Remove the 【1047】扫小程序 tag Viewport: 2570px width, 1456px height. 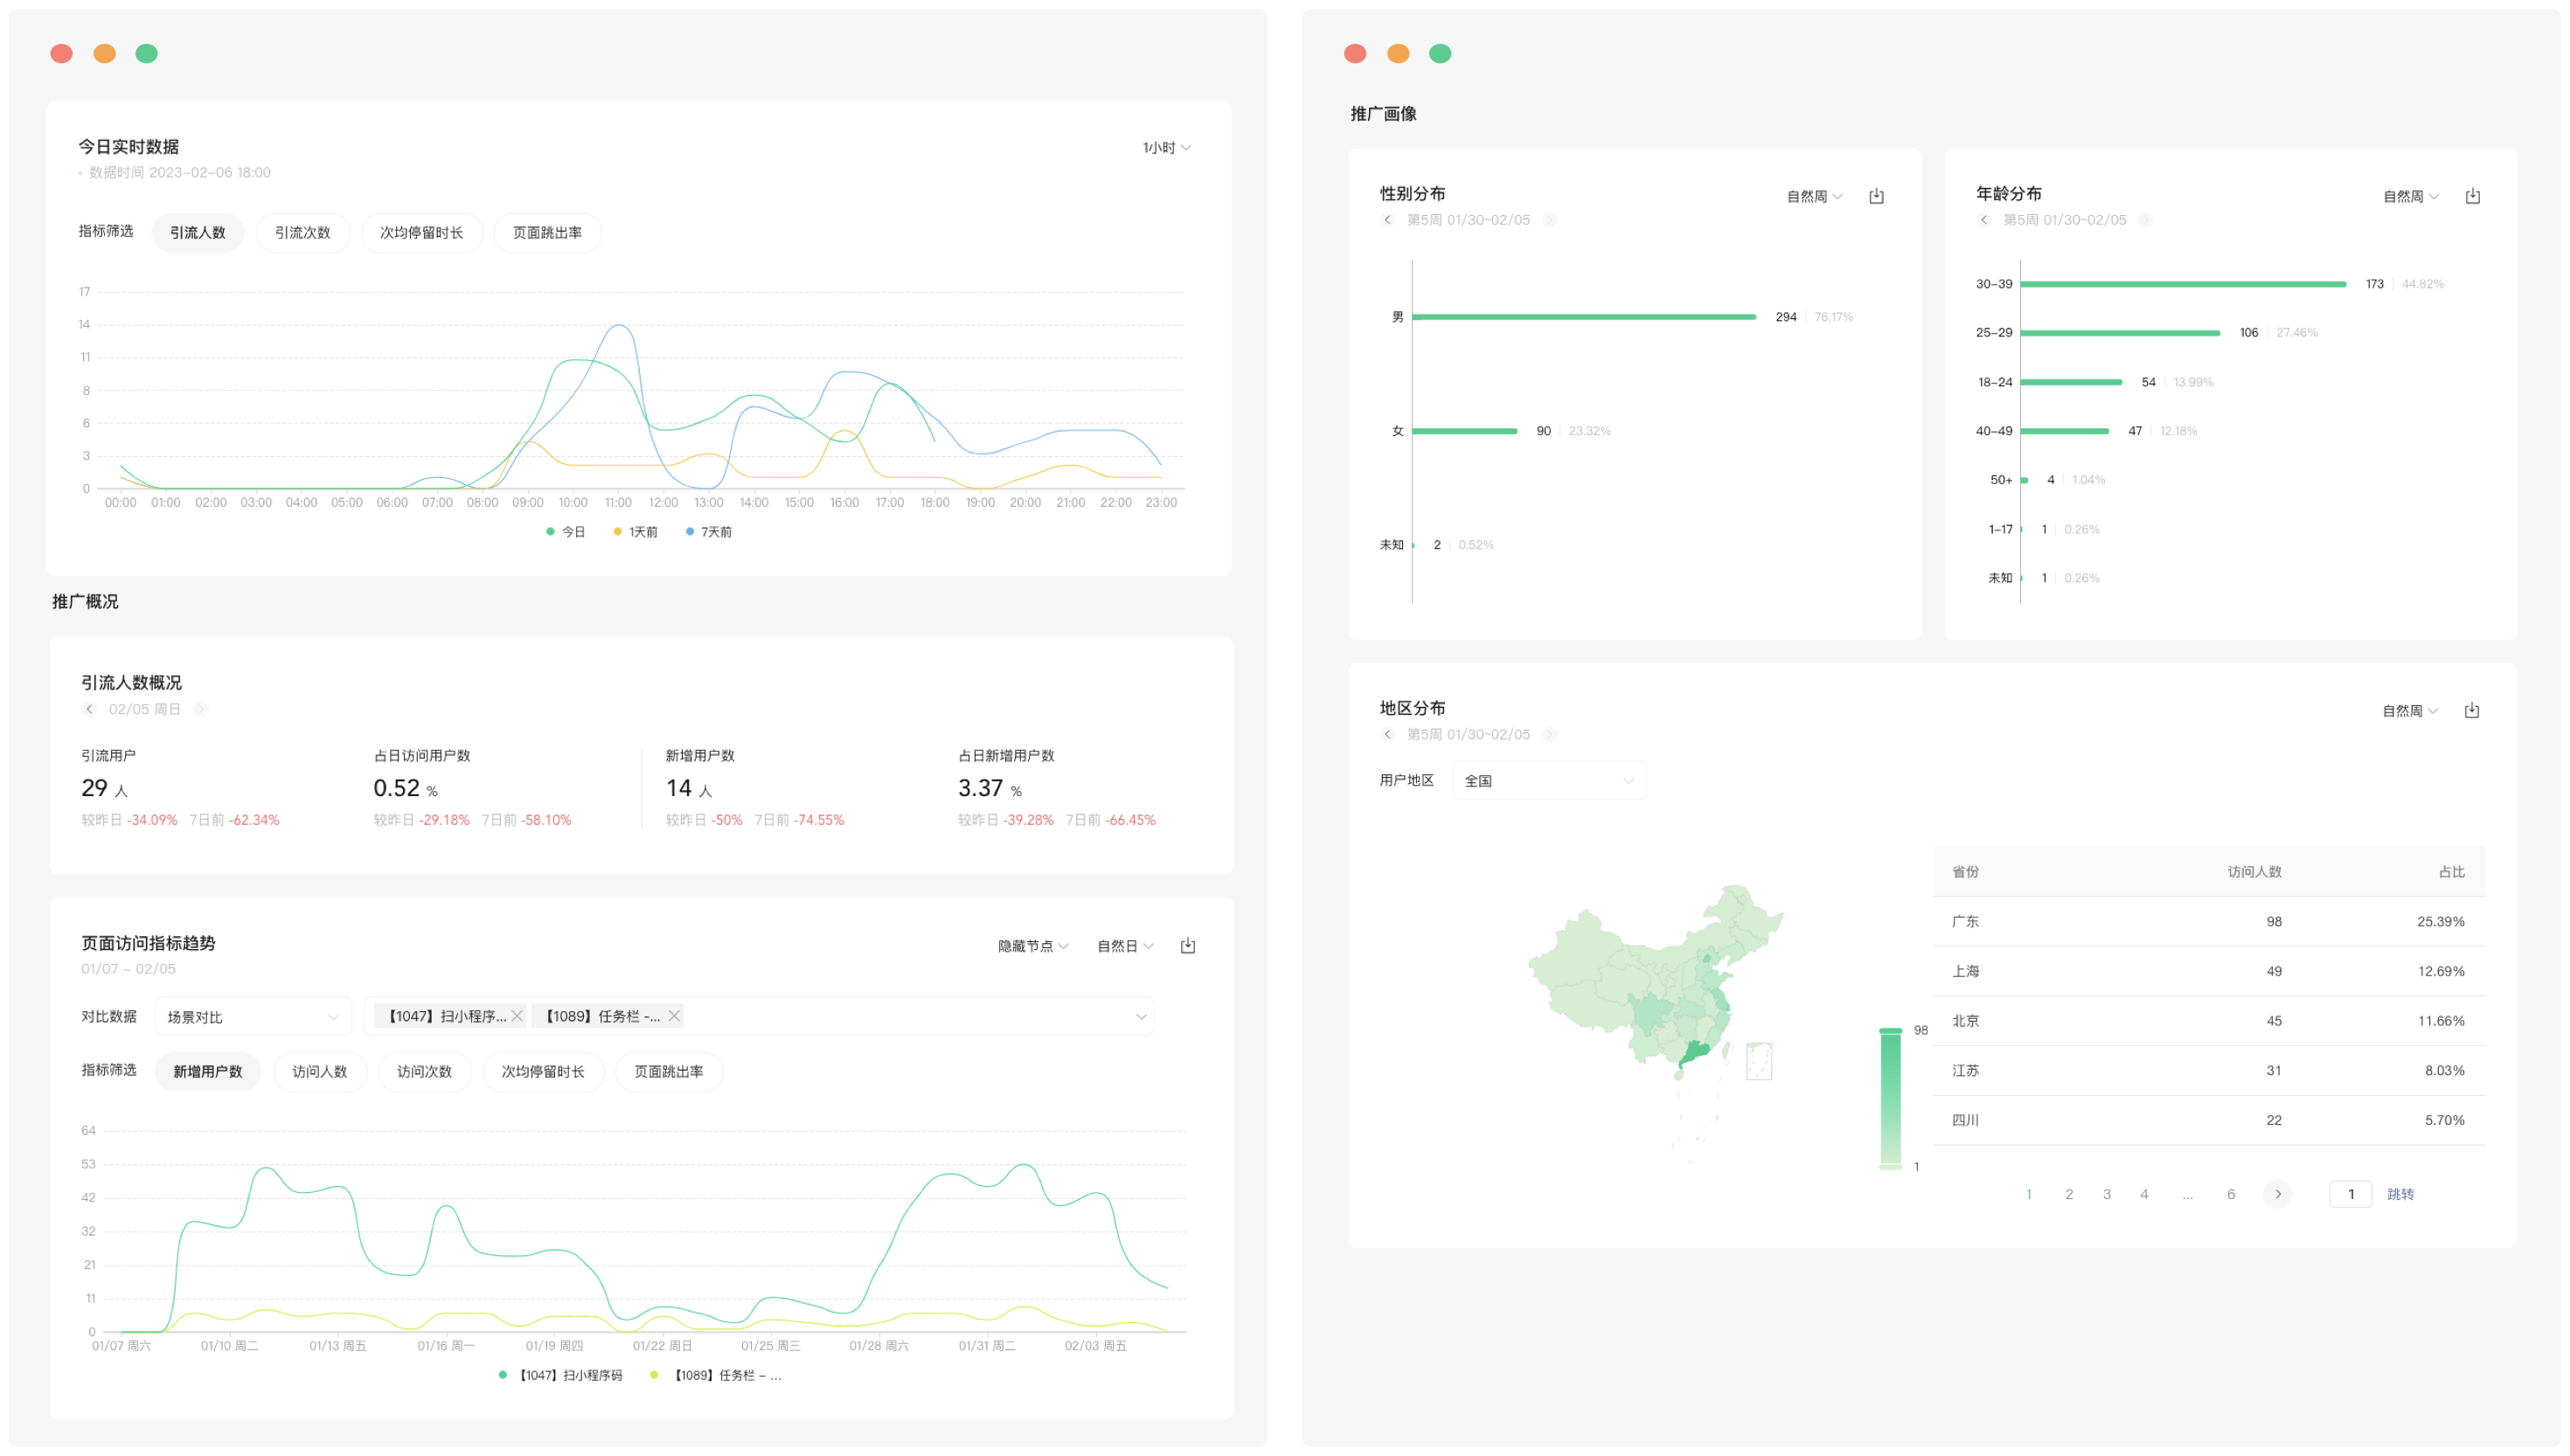click(517, 1016)
